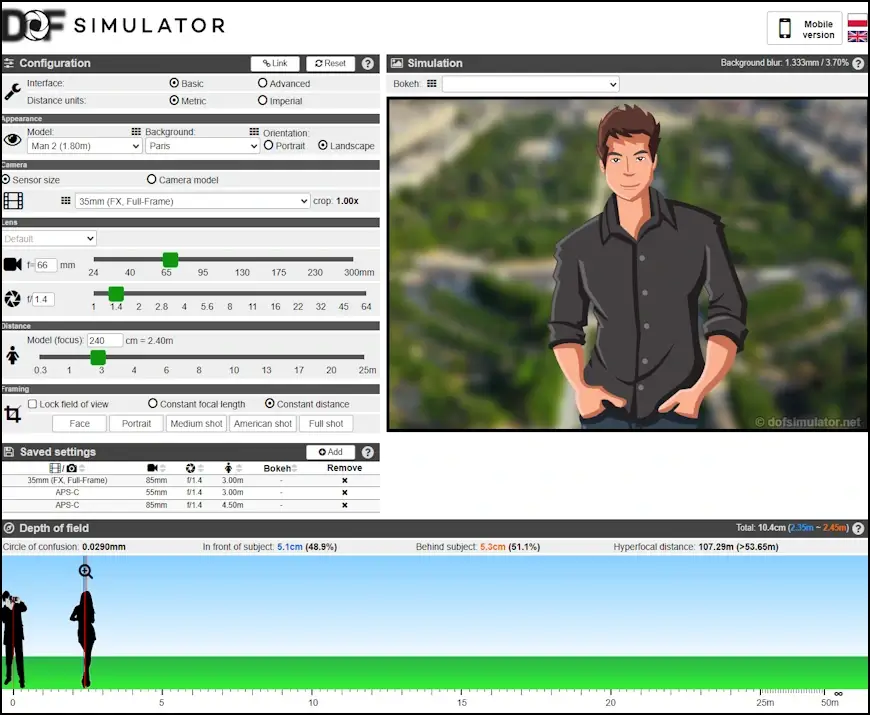The width and height of the screenshot is (870, 715).
Task: Select the Full shot framing preset
Action: [x=325, y=423]
